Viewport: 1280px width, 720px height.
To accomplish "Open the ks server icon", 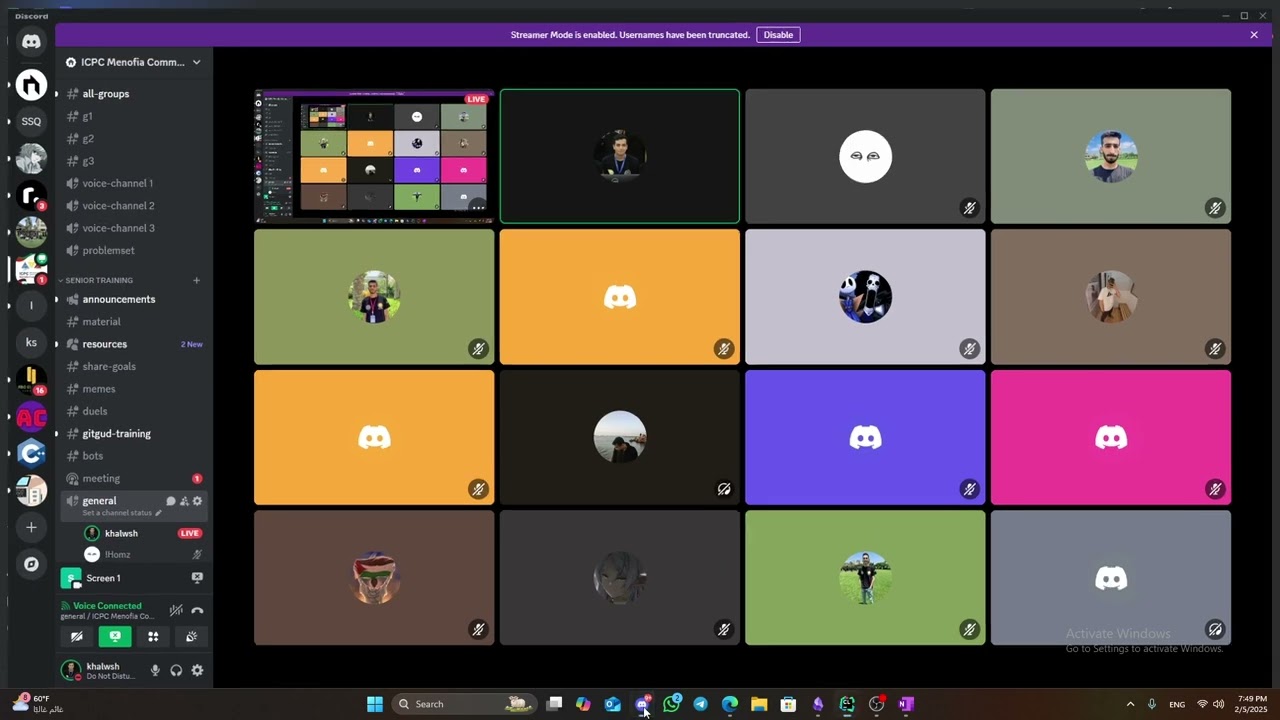I will pyautogui.click(x=31, y=343).
